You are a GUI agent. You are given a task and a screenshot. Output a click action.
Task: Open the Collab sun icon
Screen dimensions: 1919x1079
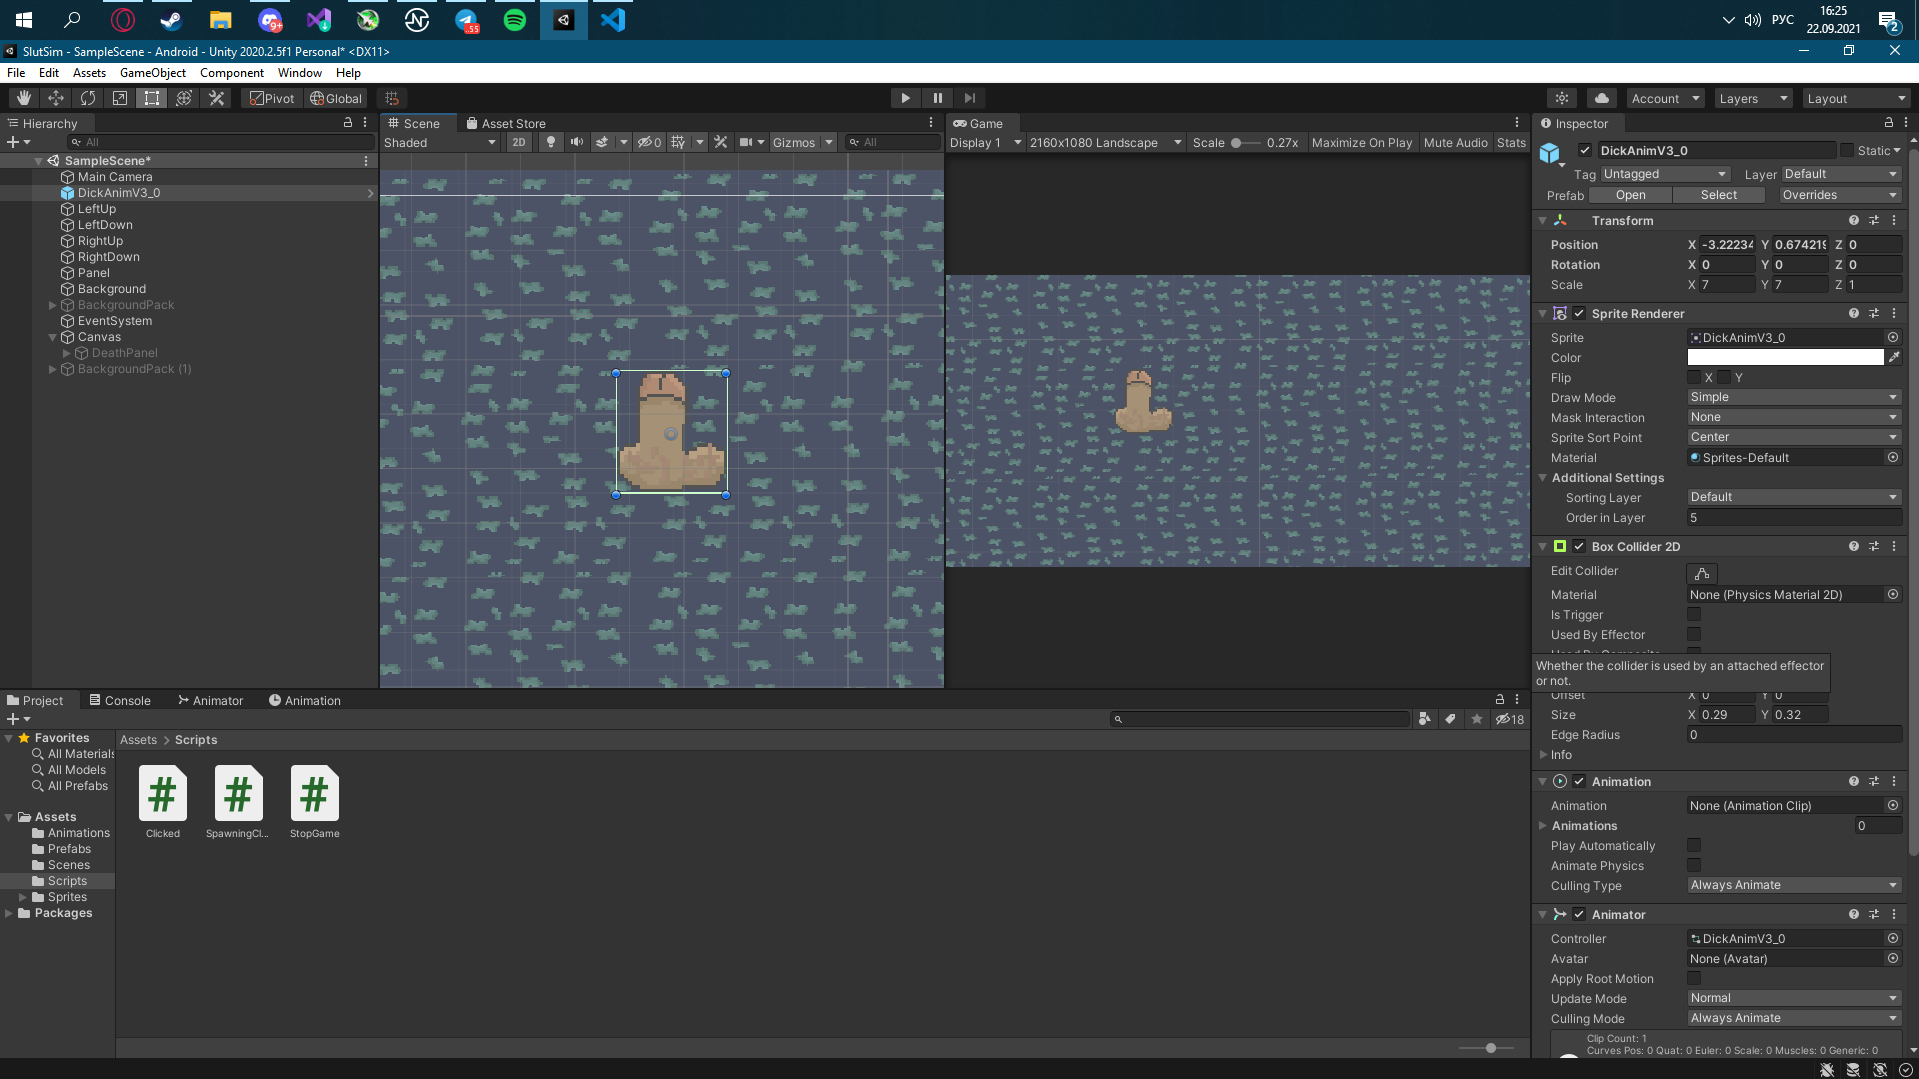[1562, 98]
